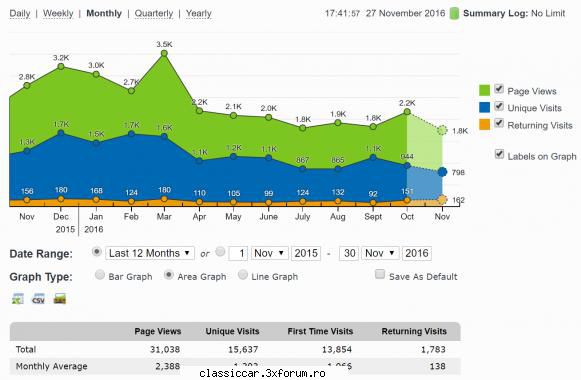Open the Yearly stats link
581x380 pixels.
(199, 13)
